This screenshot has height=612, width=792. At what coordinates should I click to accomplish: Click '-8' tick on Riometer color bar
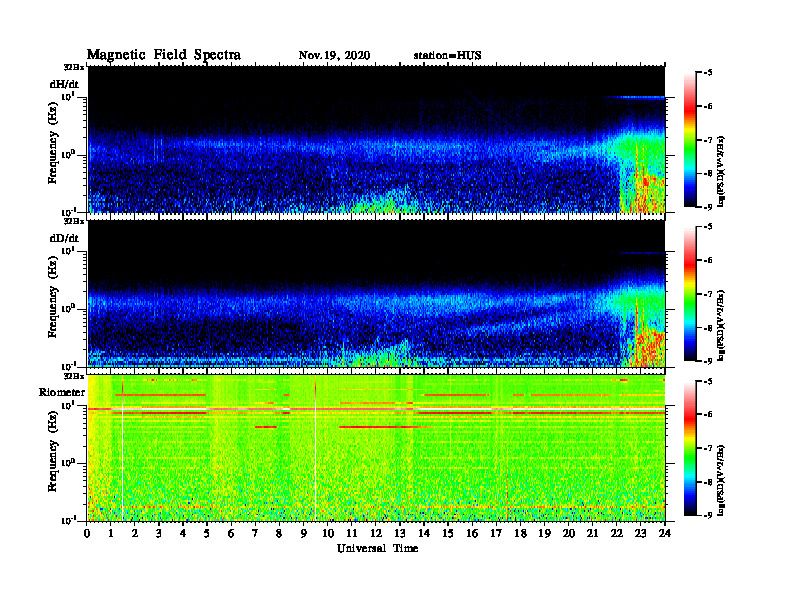point(708,482)
